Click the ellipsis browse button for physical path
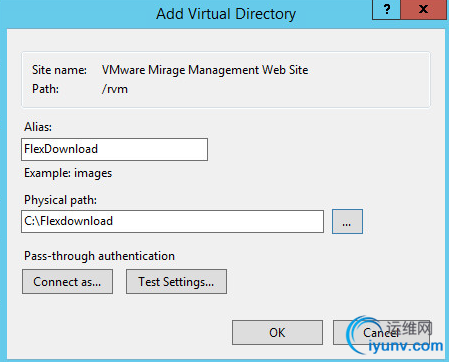The height and width of the screenshot is (362, 449). tap(347, 222)
